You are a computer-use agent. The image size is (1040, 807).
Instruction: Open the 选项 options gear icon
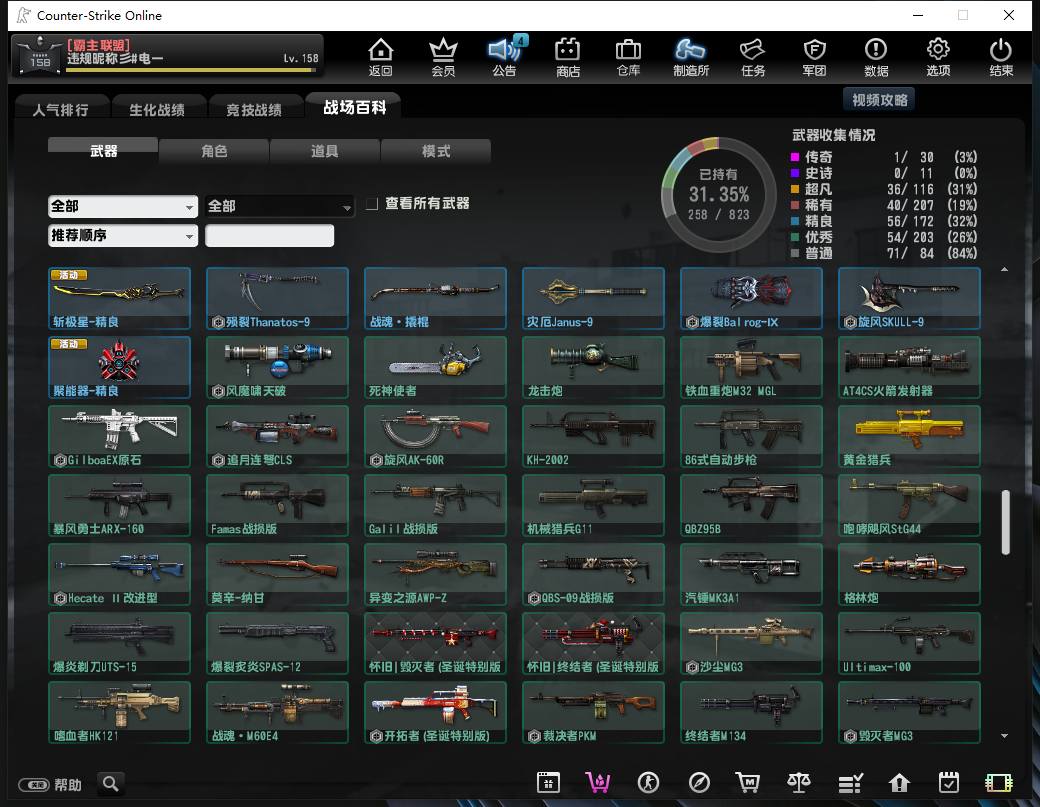[x=938, y=56]
